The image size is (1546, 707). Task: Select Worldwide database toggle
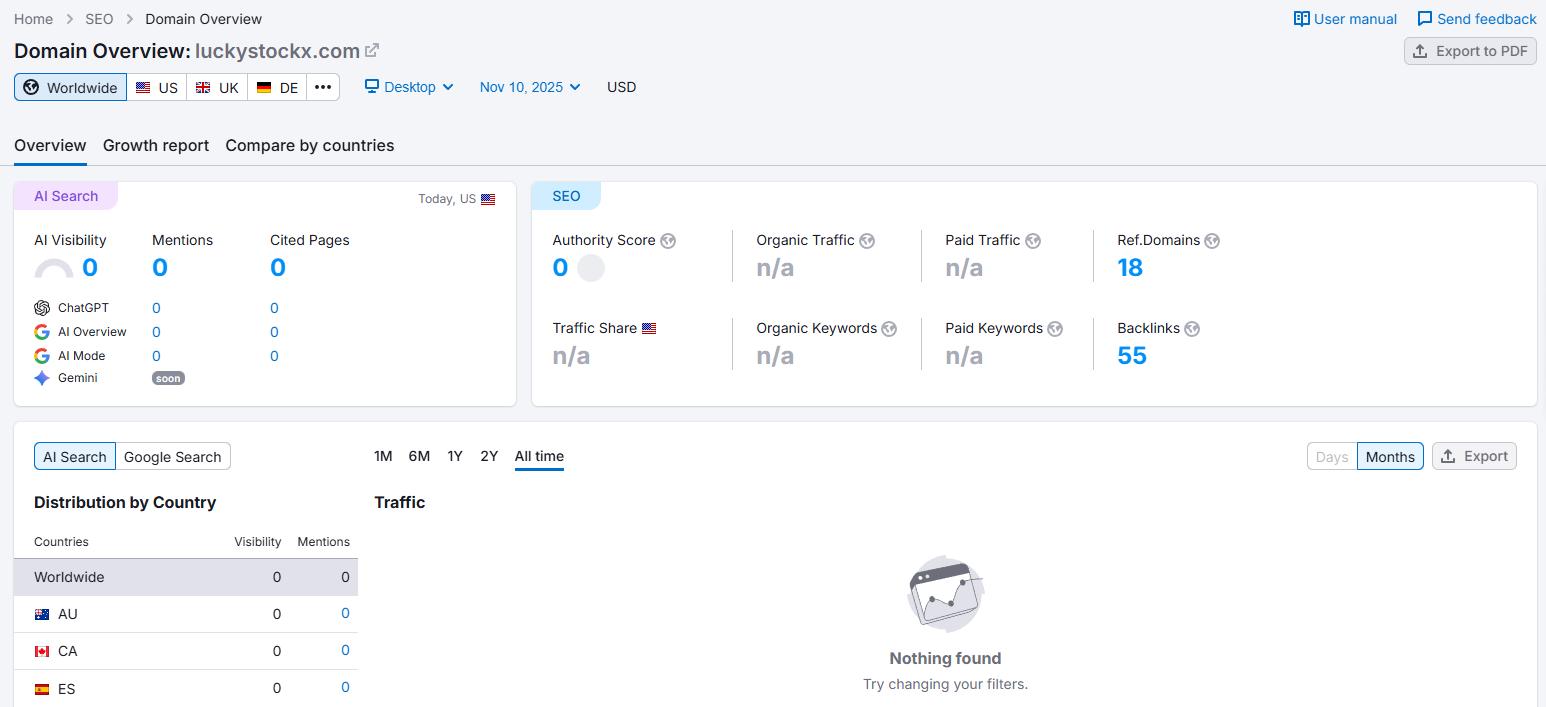(71, 87)
